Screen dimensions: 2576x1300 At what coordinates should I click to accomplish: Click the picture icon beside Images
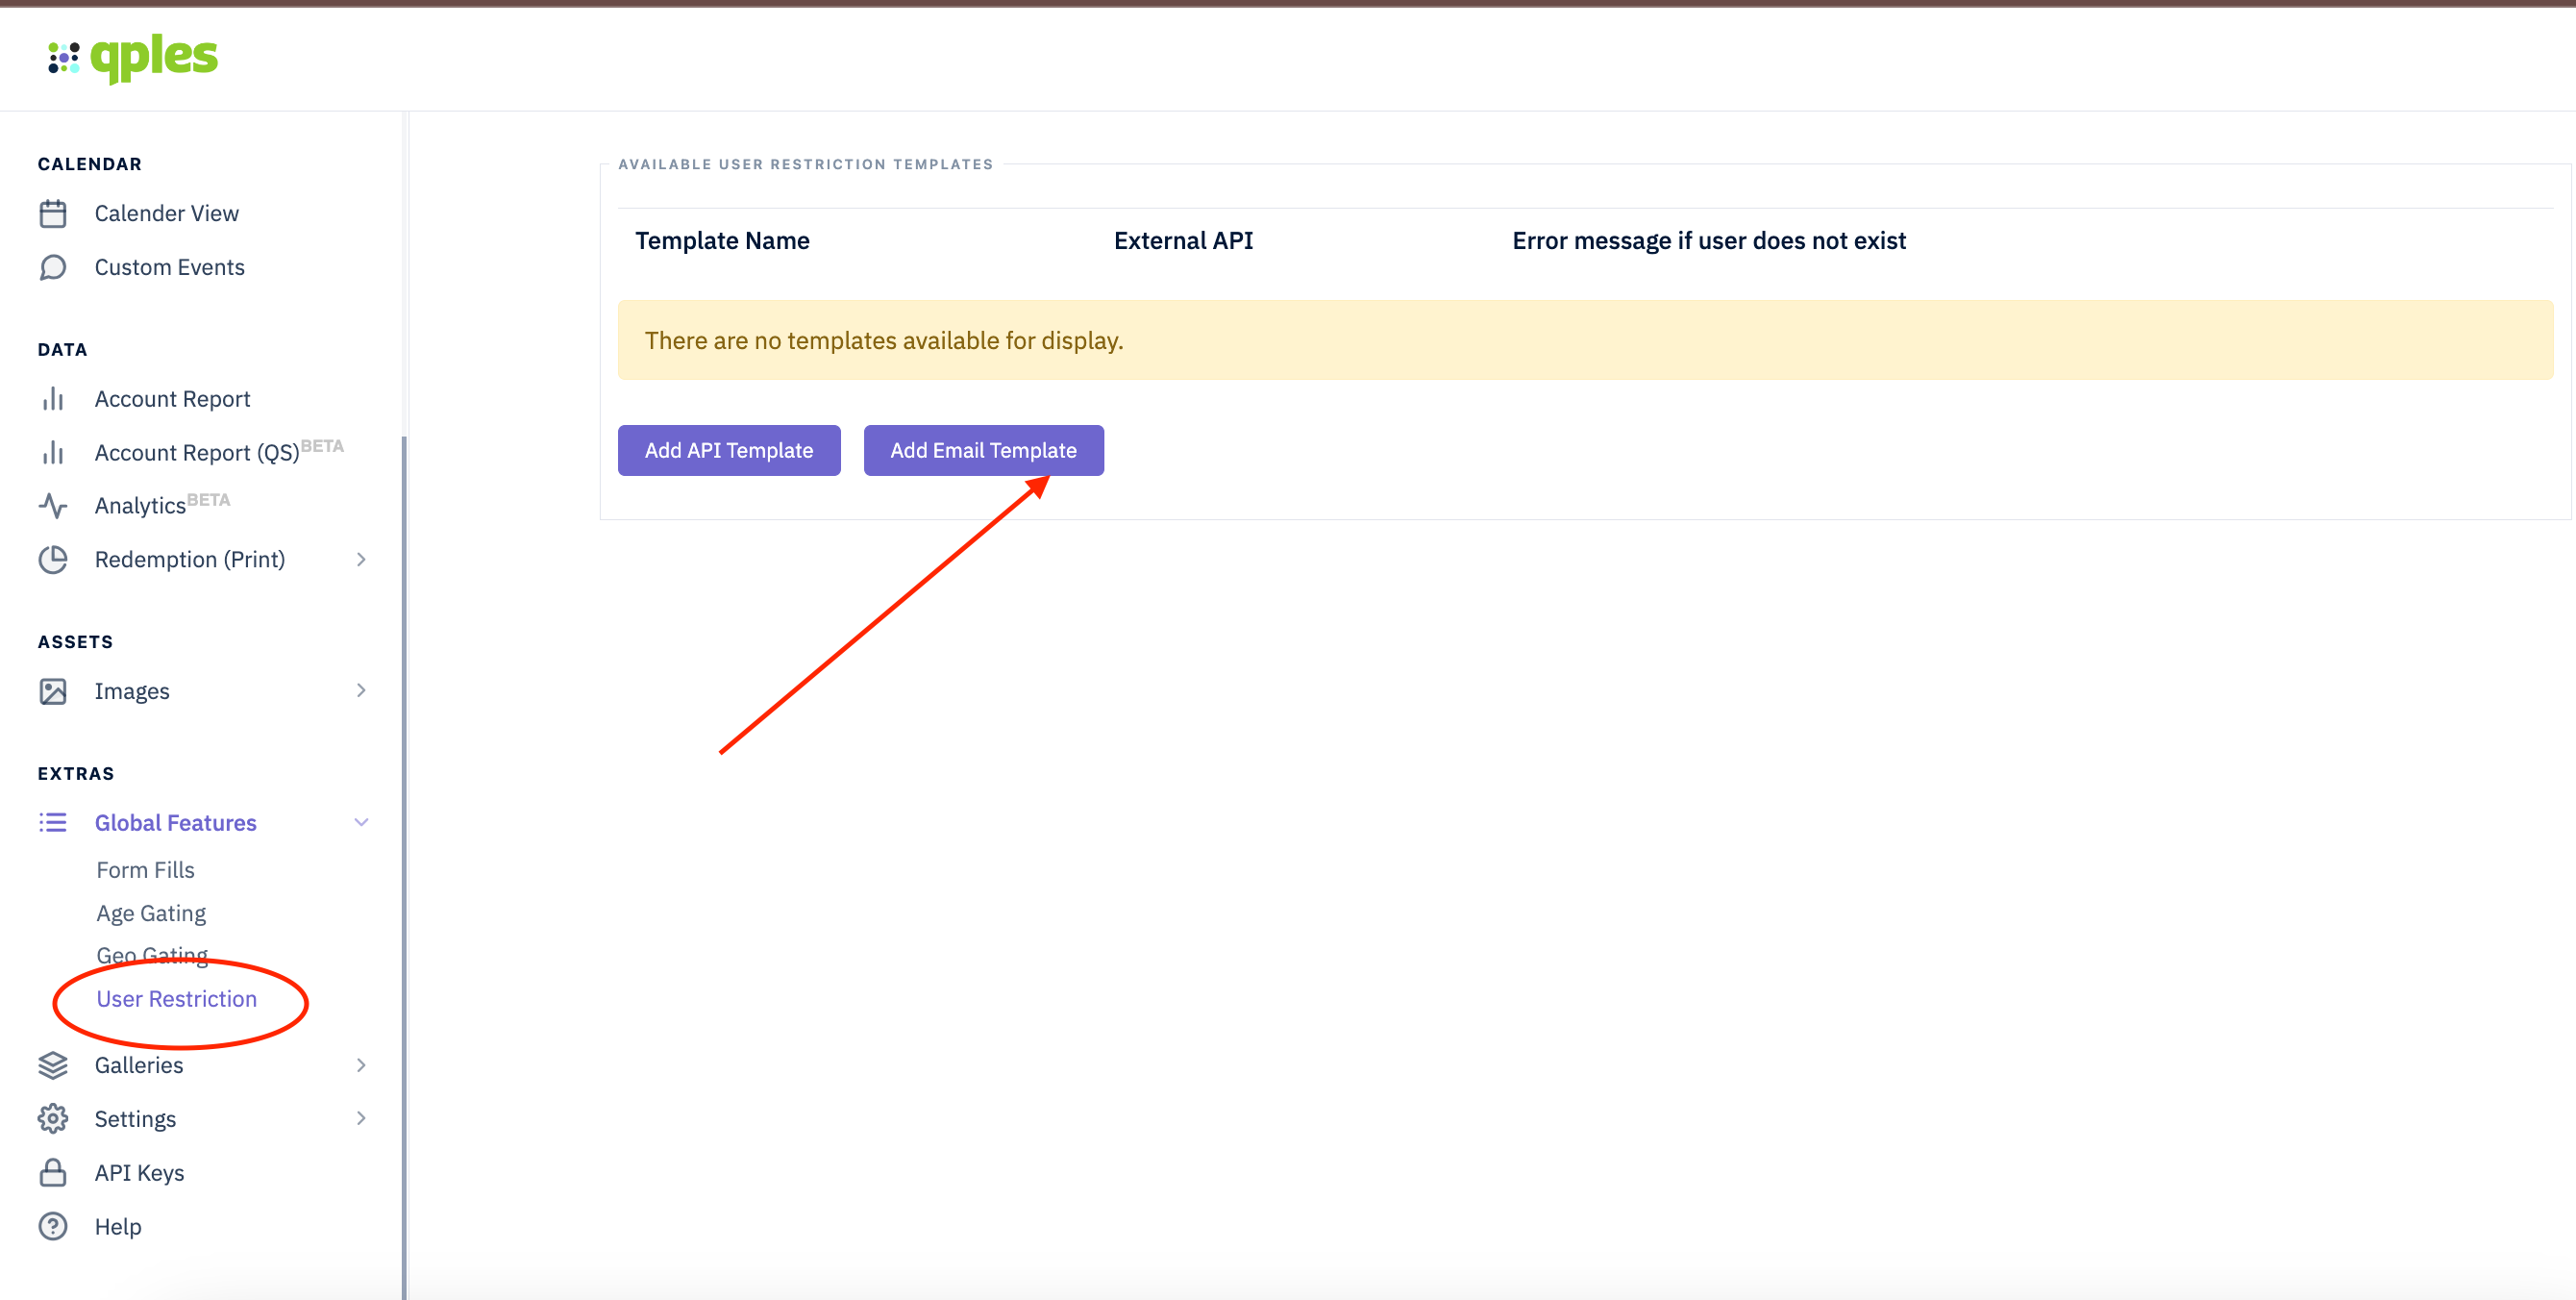pos(53,691)
